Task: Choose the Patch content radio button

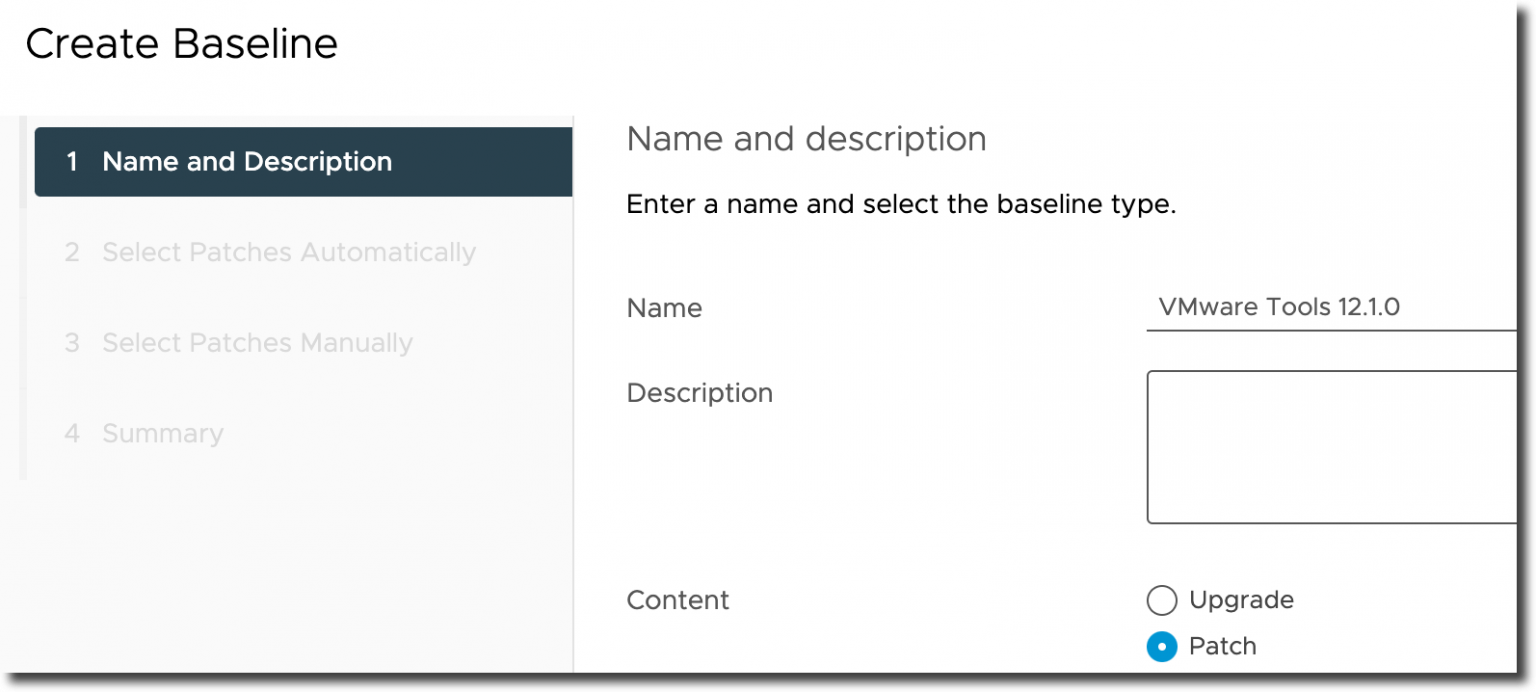Action: pyautogui.click(x=1161, y=647)
